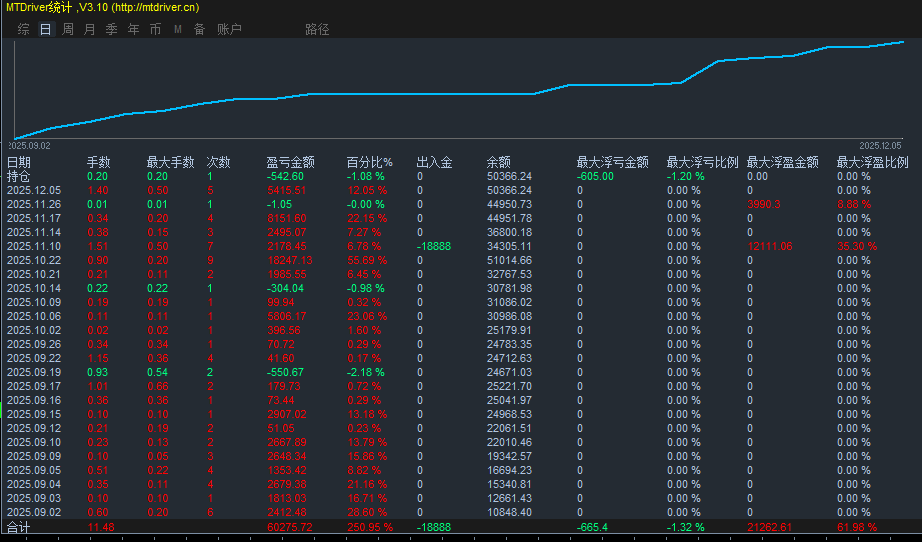The width and height of the screenshot is (922, 542).
Task: Switch to the 账户 account tab
Action: coord(229,29)
